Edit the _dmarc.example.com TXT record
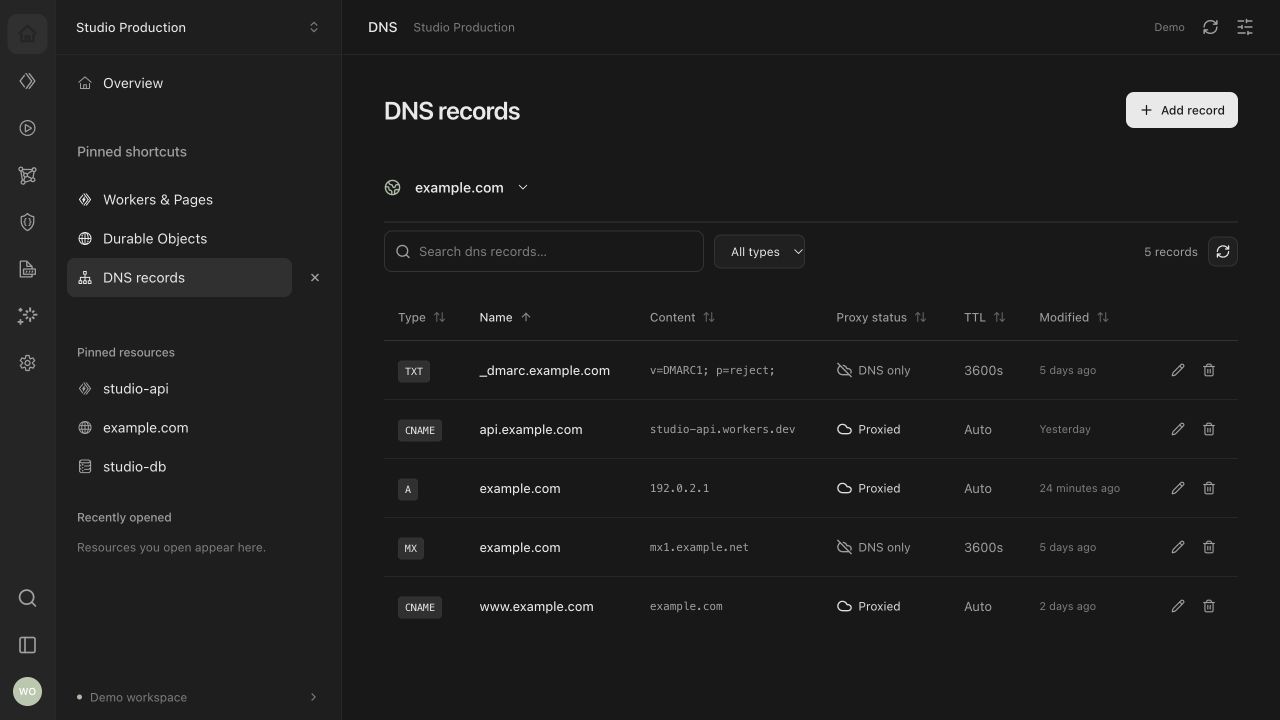This screenshot has width=1280, height=720. (x=1178, y=370)
